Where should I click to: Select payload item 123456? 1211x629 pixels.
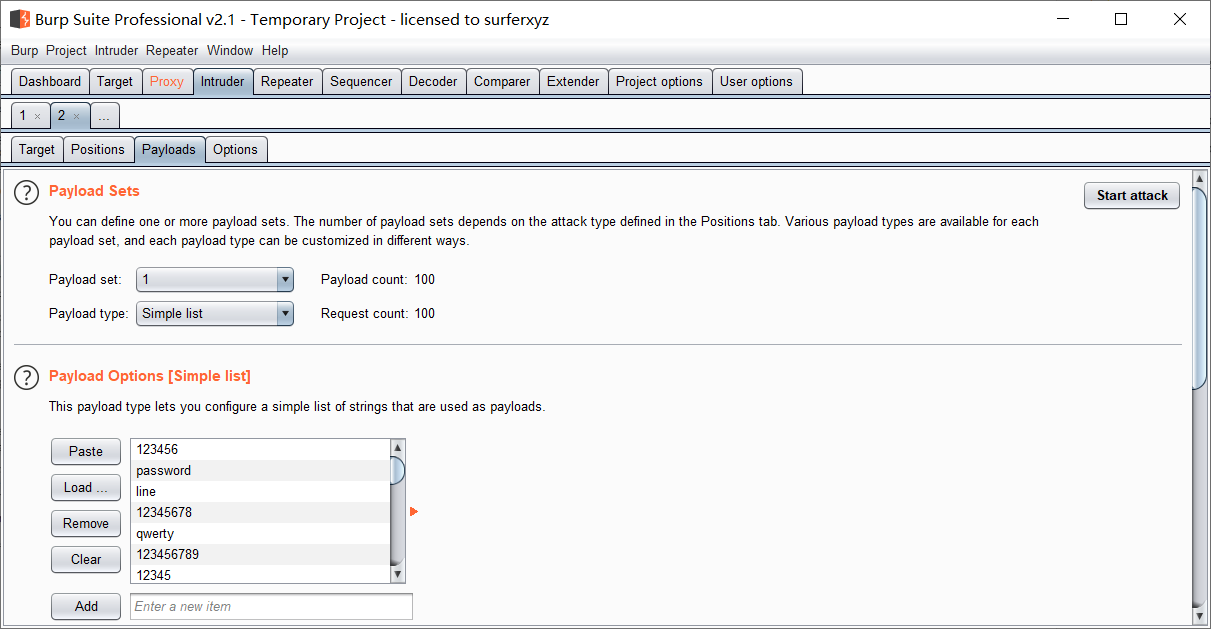point(260,450)
